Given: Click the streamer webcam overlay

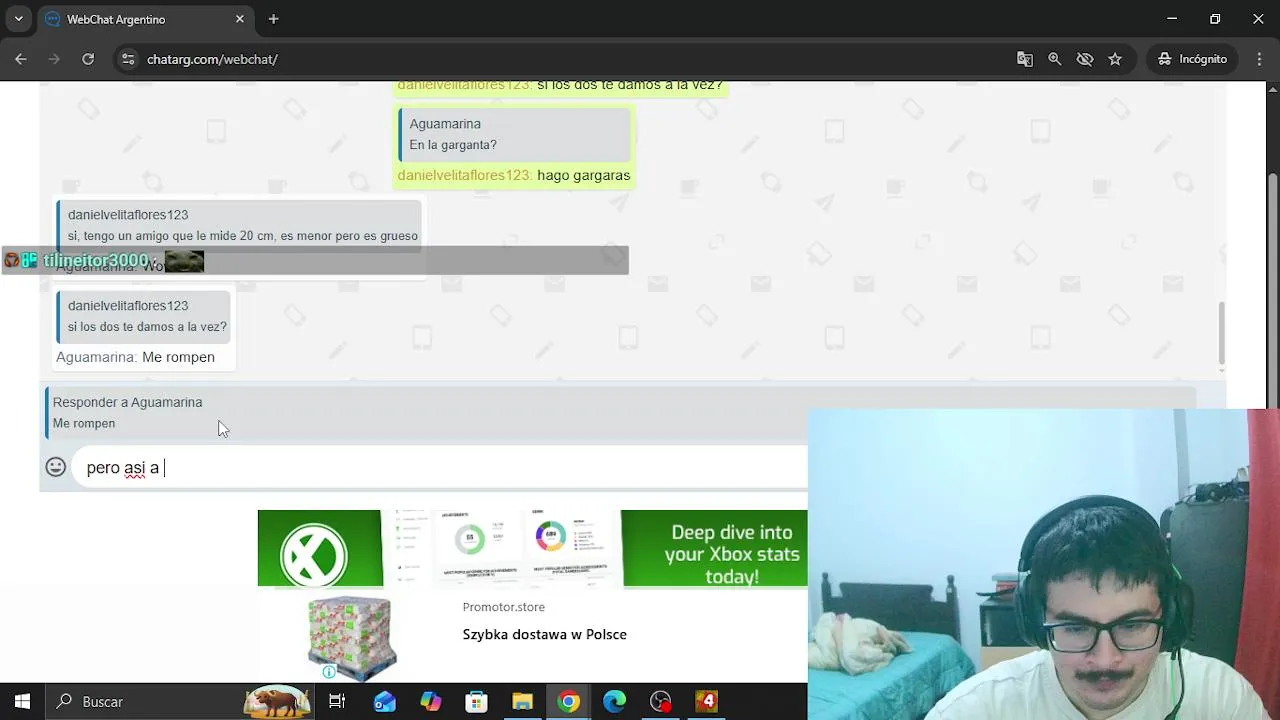Looking at the screenshot, I should point(1044,564).
